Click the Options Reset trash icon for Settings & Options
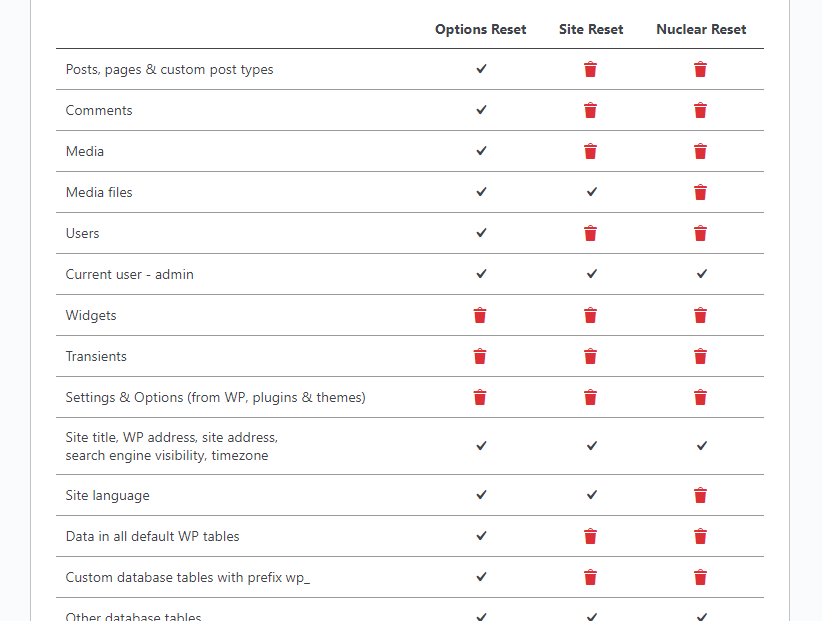Screen dimensions: 822x621 click(480, 397)
